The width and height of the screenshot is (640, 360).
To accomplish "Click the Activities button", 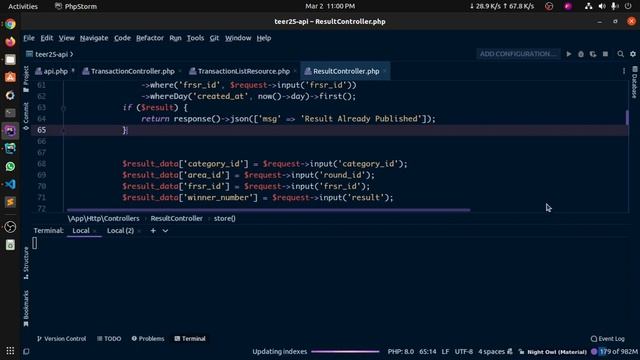I will coord(23,6).
